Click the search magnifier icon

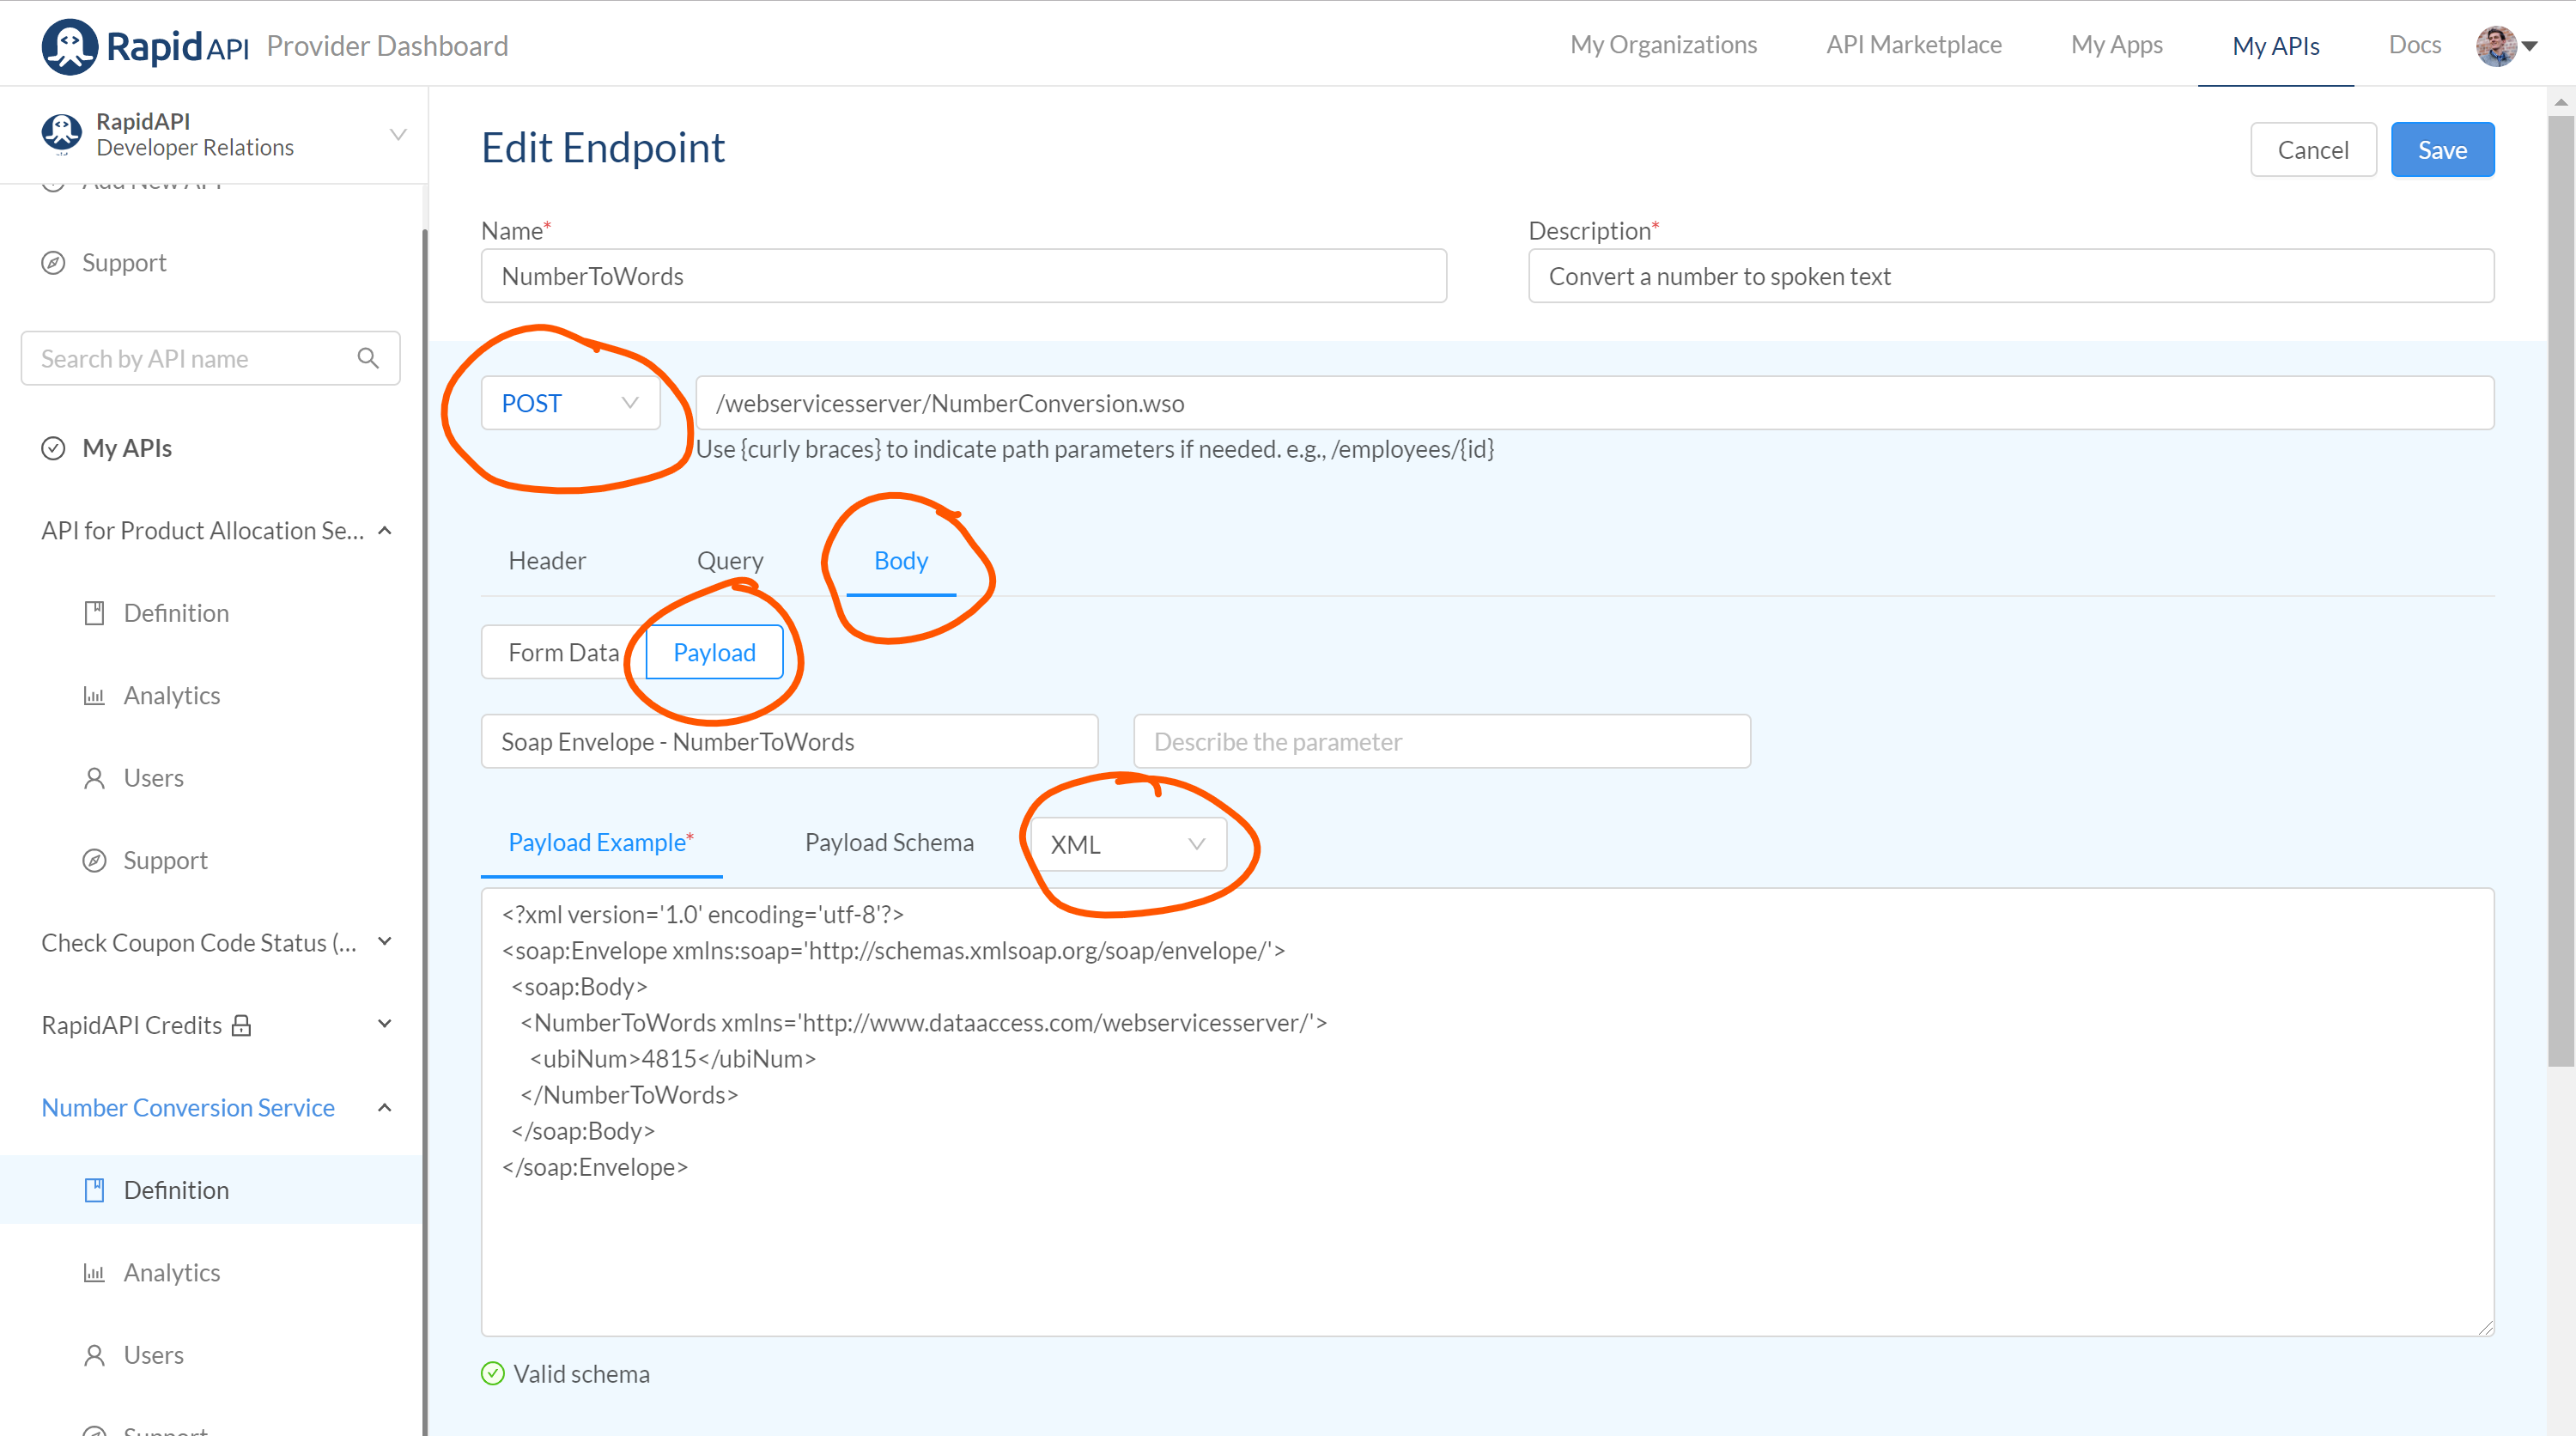tap(368, 358)
